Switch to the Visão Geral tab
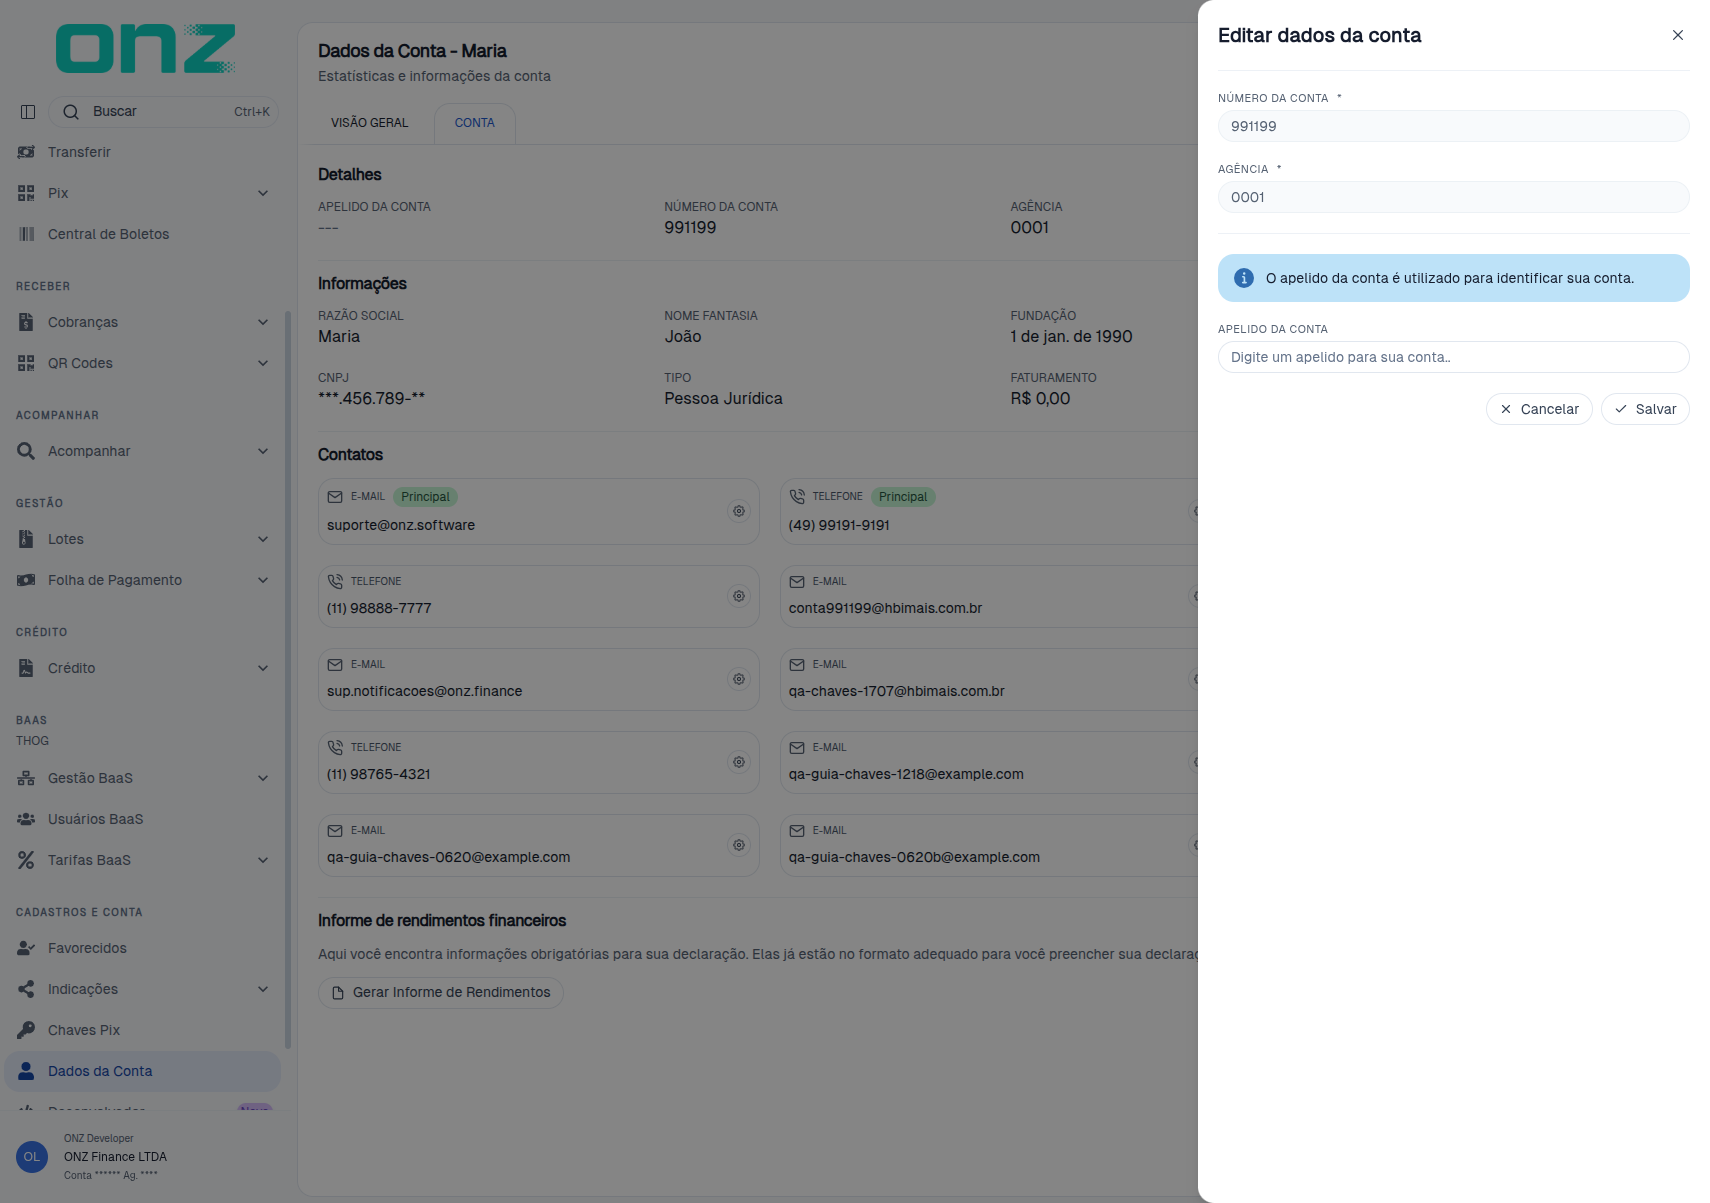The image size is (1710, 1203). [x=370, y=123]
